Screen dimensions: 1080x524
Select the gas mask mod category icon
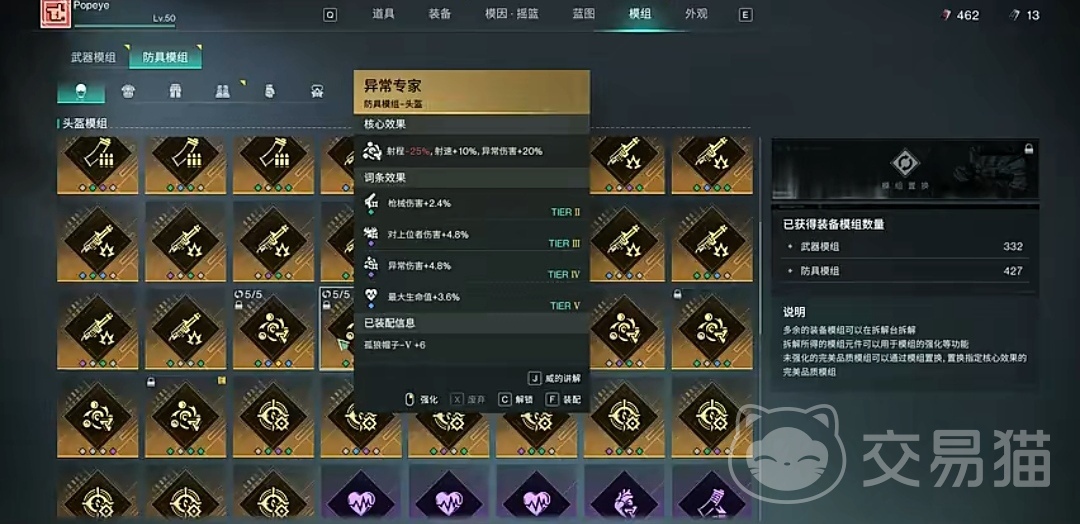coord(317,91)
